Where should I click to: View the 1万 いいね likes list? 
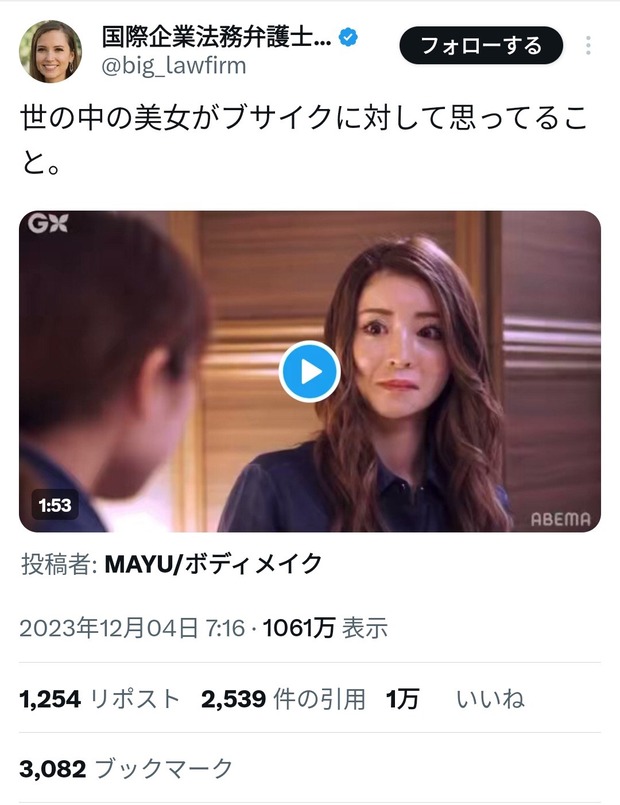pos(455,699)
